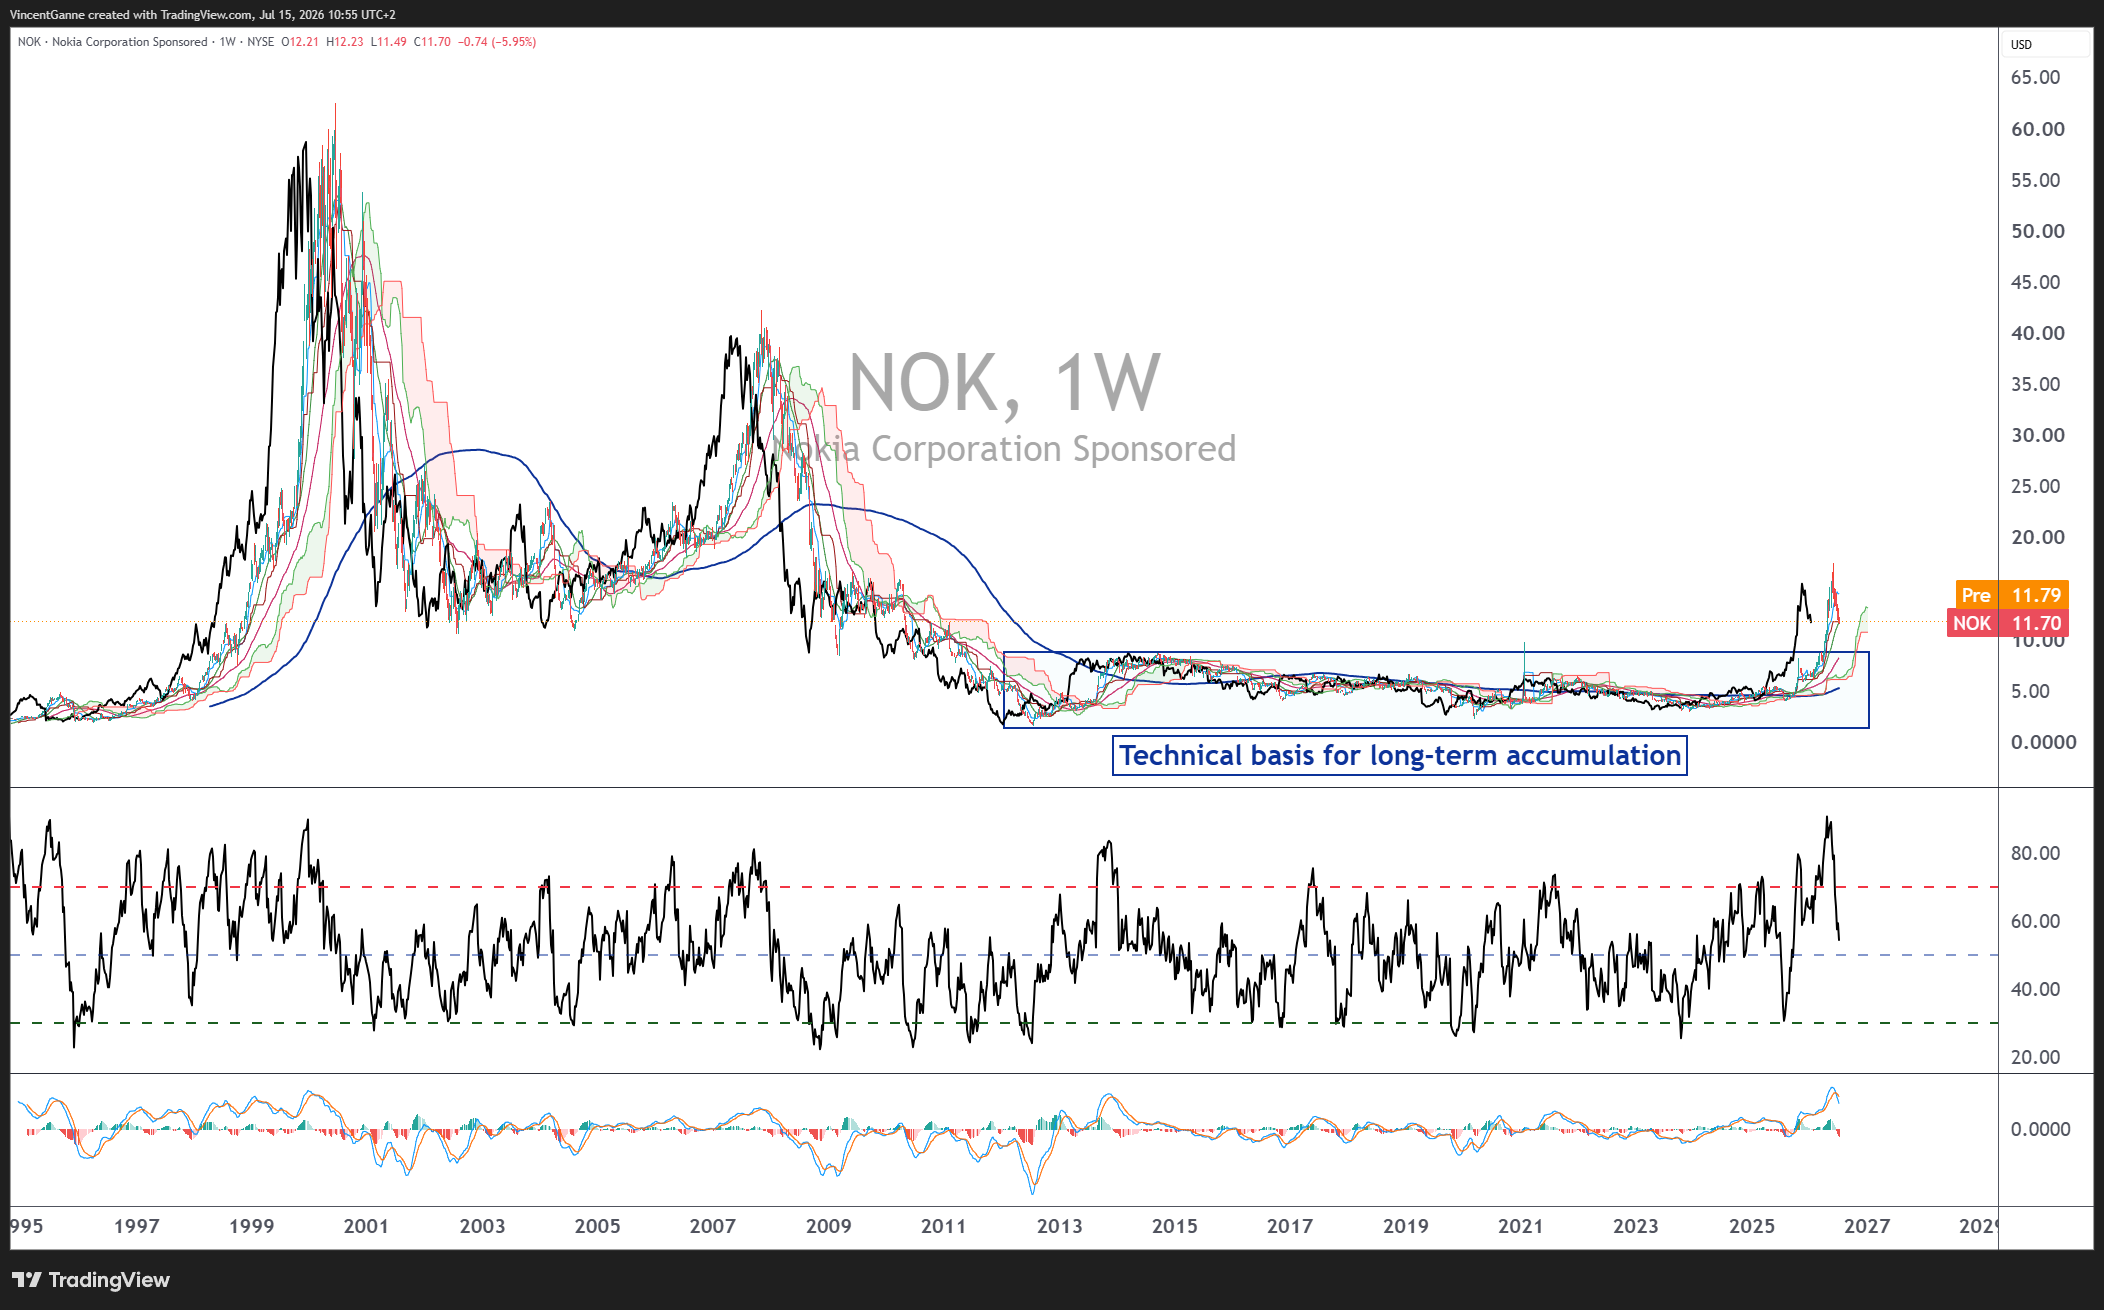Click the change value −0.74 (−5.95%)
2104x1310 pixels.
[497, 42]
